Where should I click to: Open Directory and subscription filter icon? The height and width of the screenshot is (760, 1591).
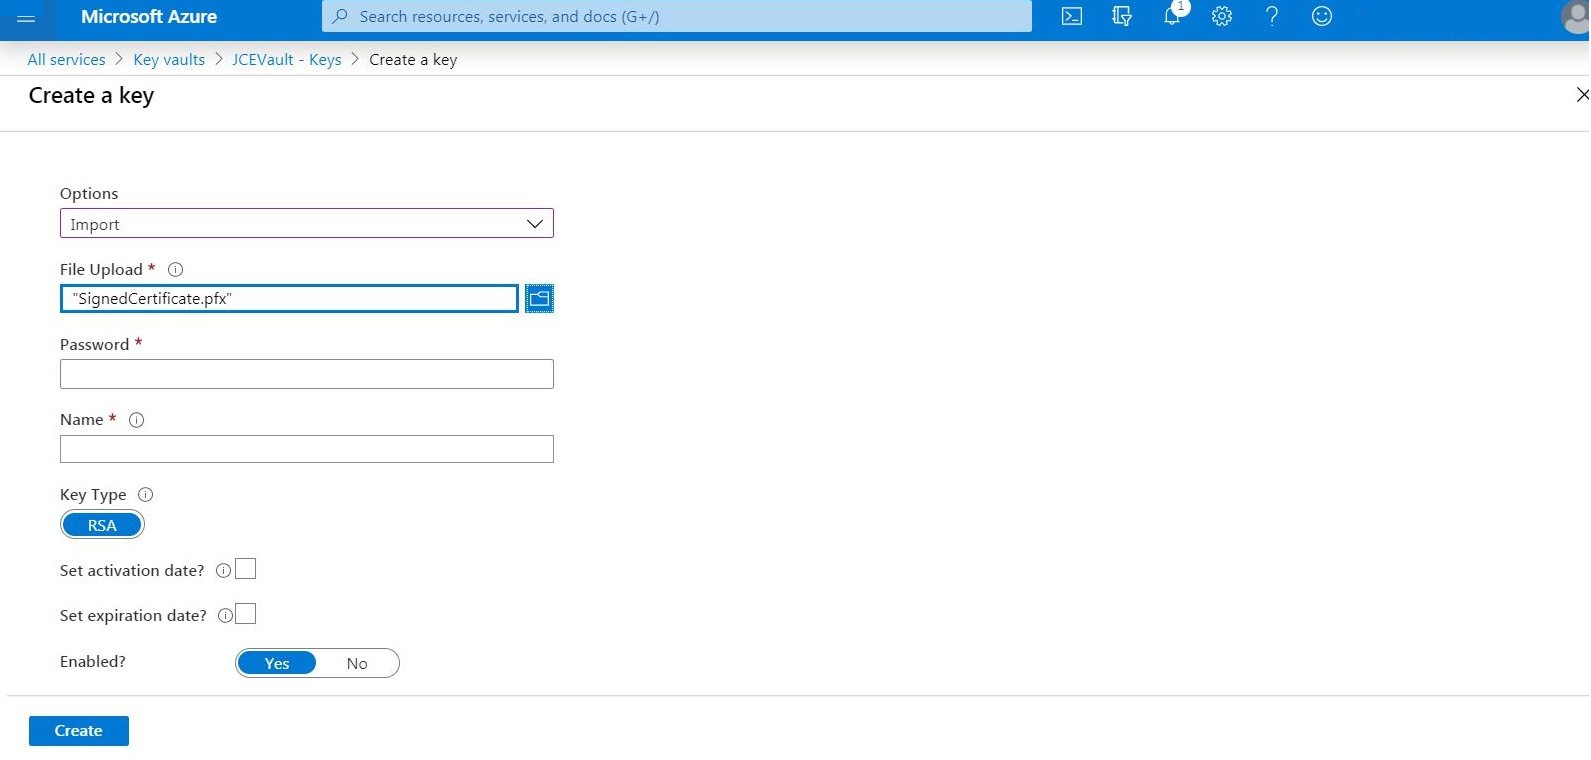click(x=1121, y=17)
